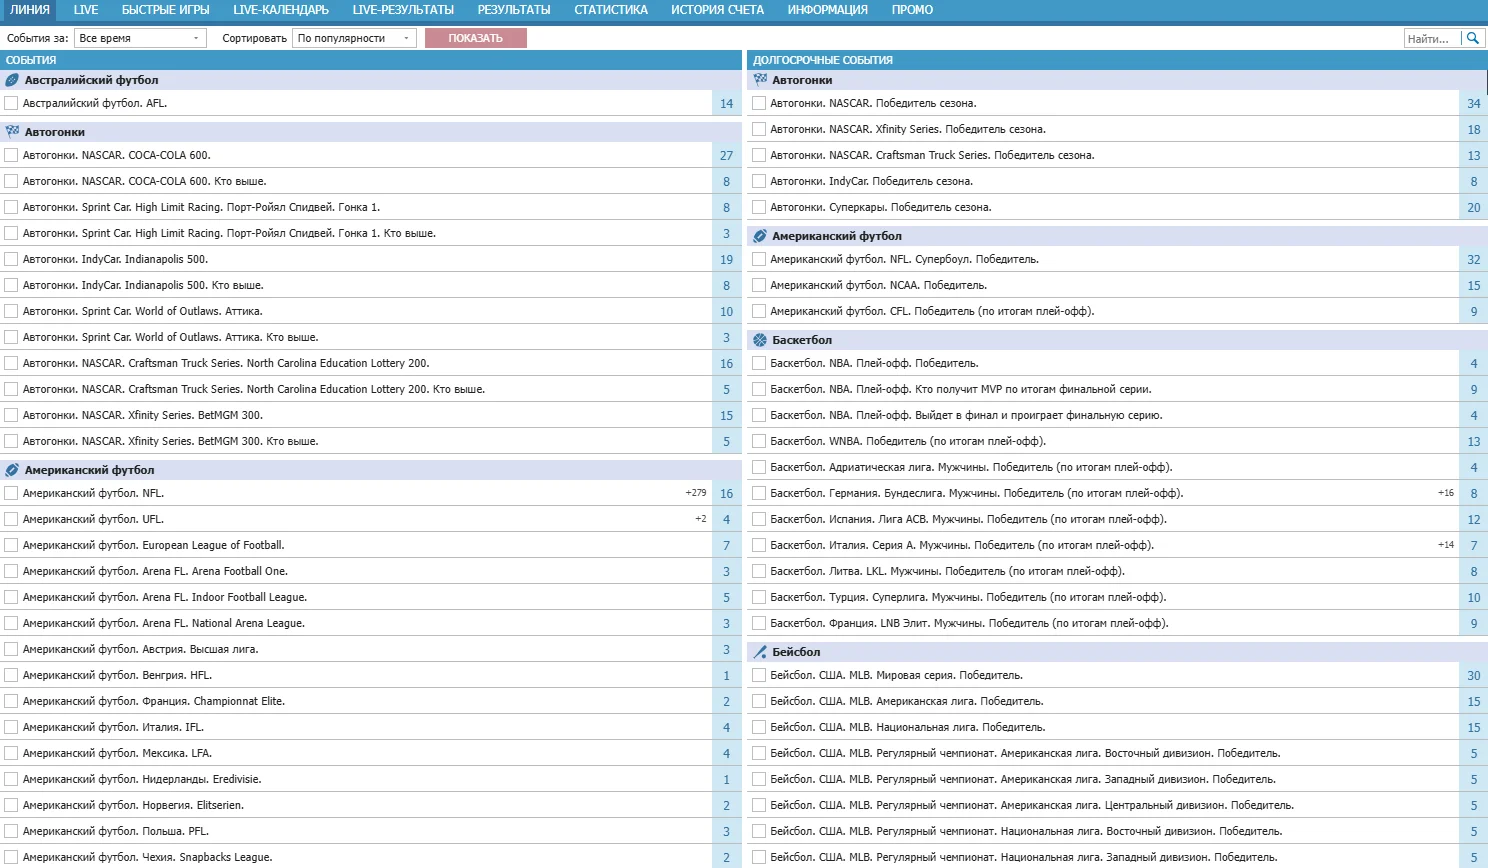Click the baseball icon in long-term events
This screenshot has width=1488, height=868.
tap(760, 652)
